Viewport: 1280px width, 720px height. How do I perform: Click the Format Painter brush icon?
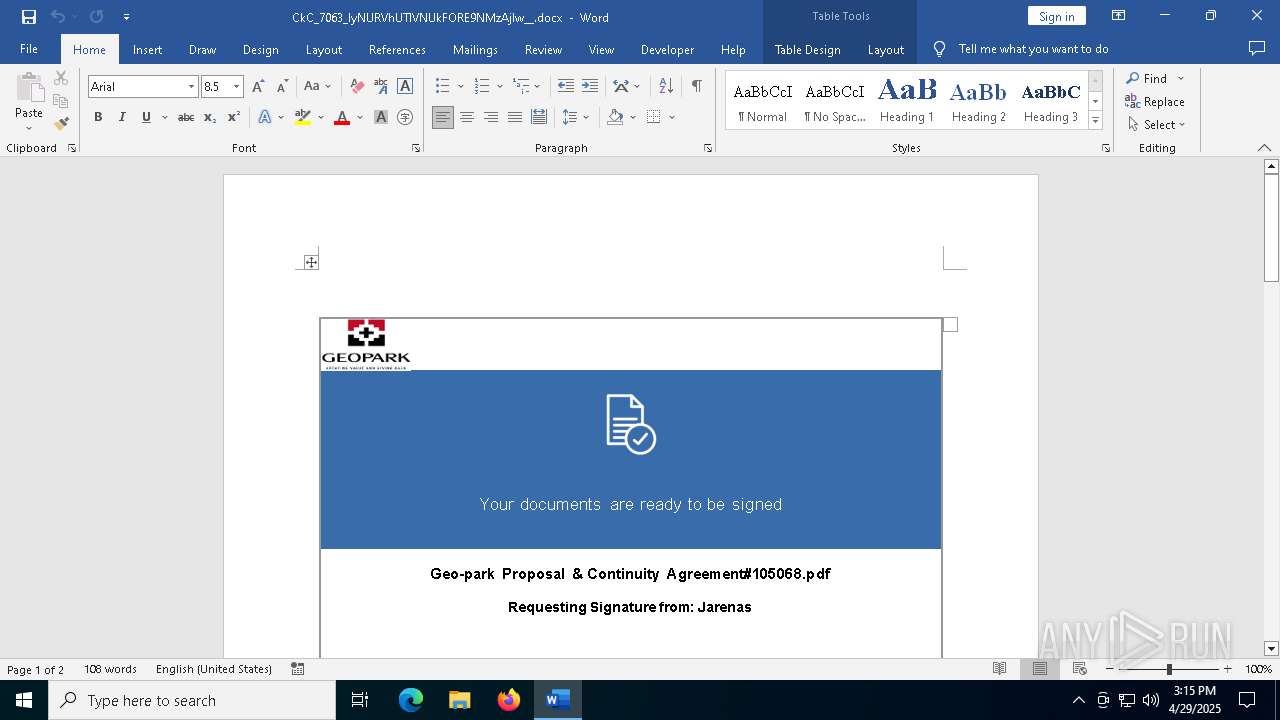click(61, 124)
